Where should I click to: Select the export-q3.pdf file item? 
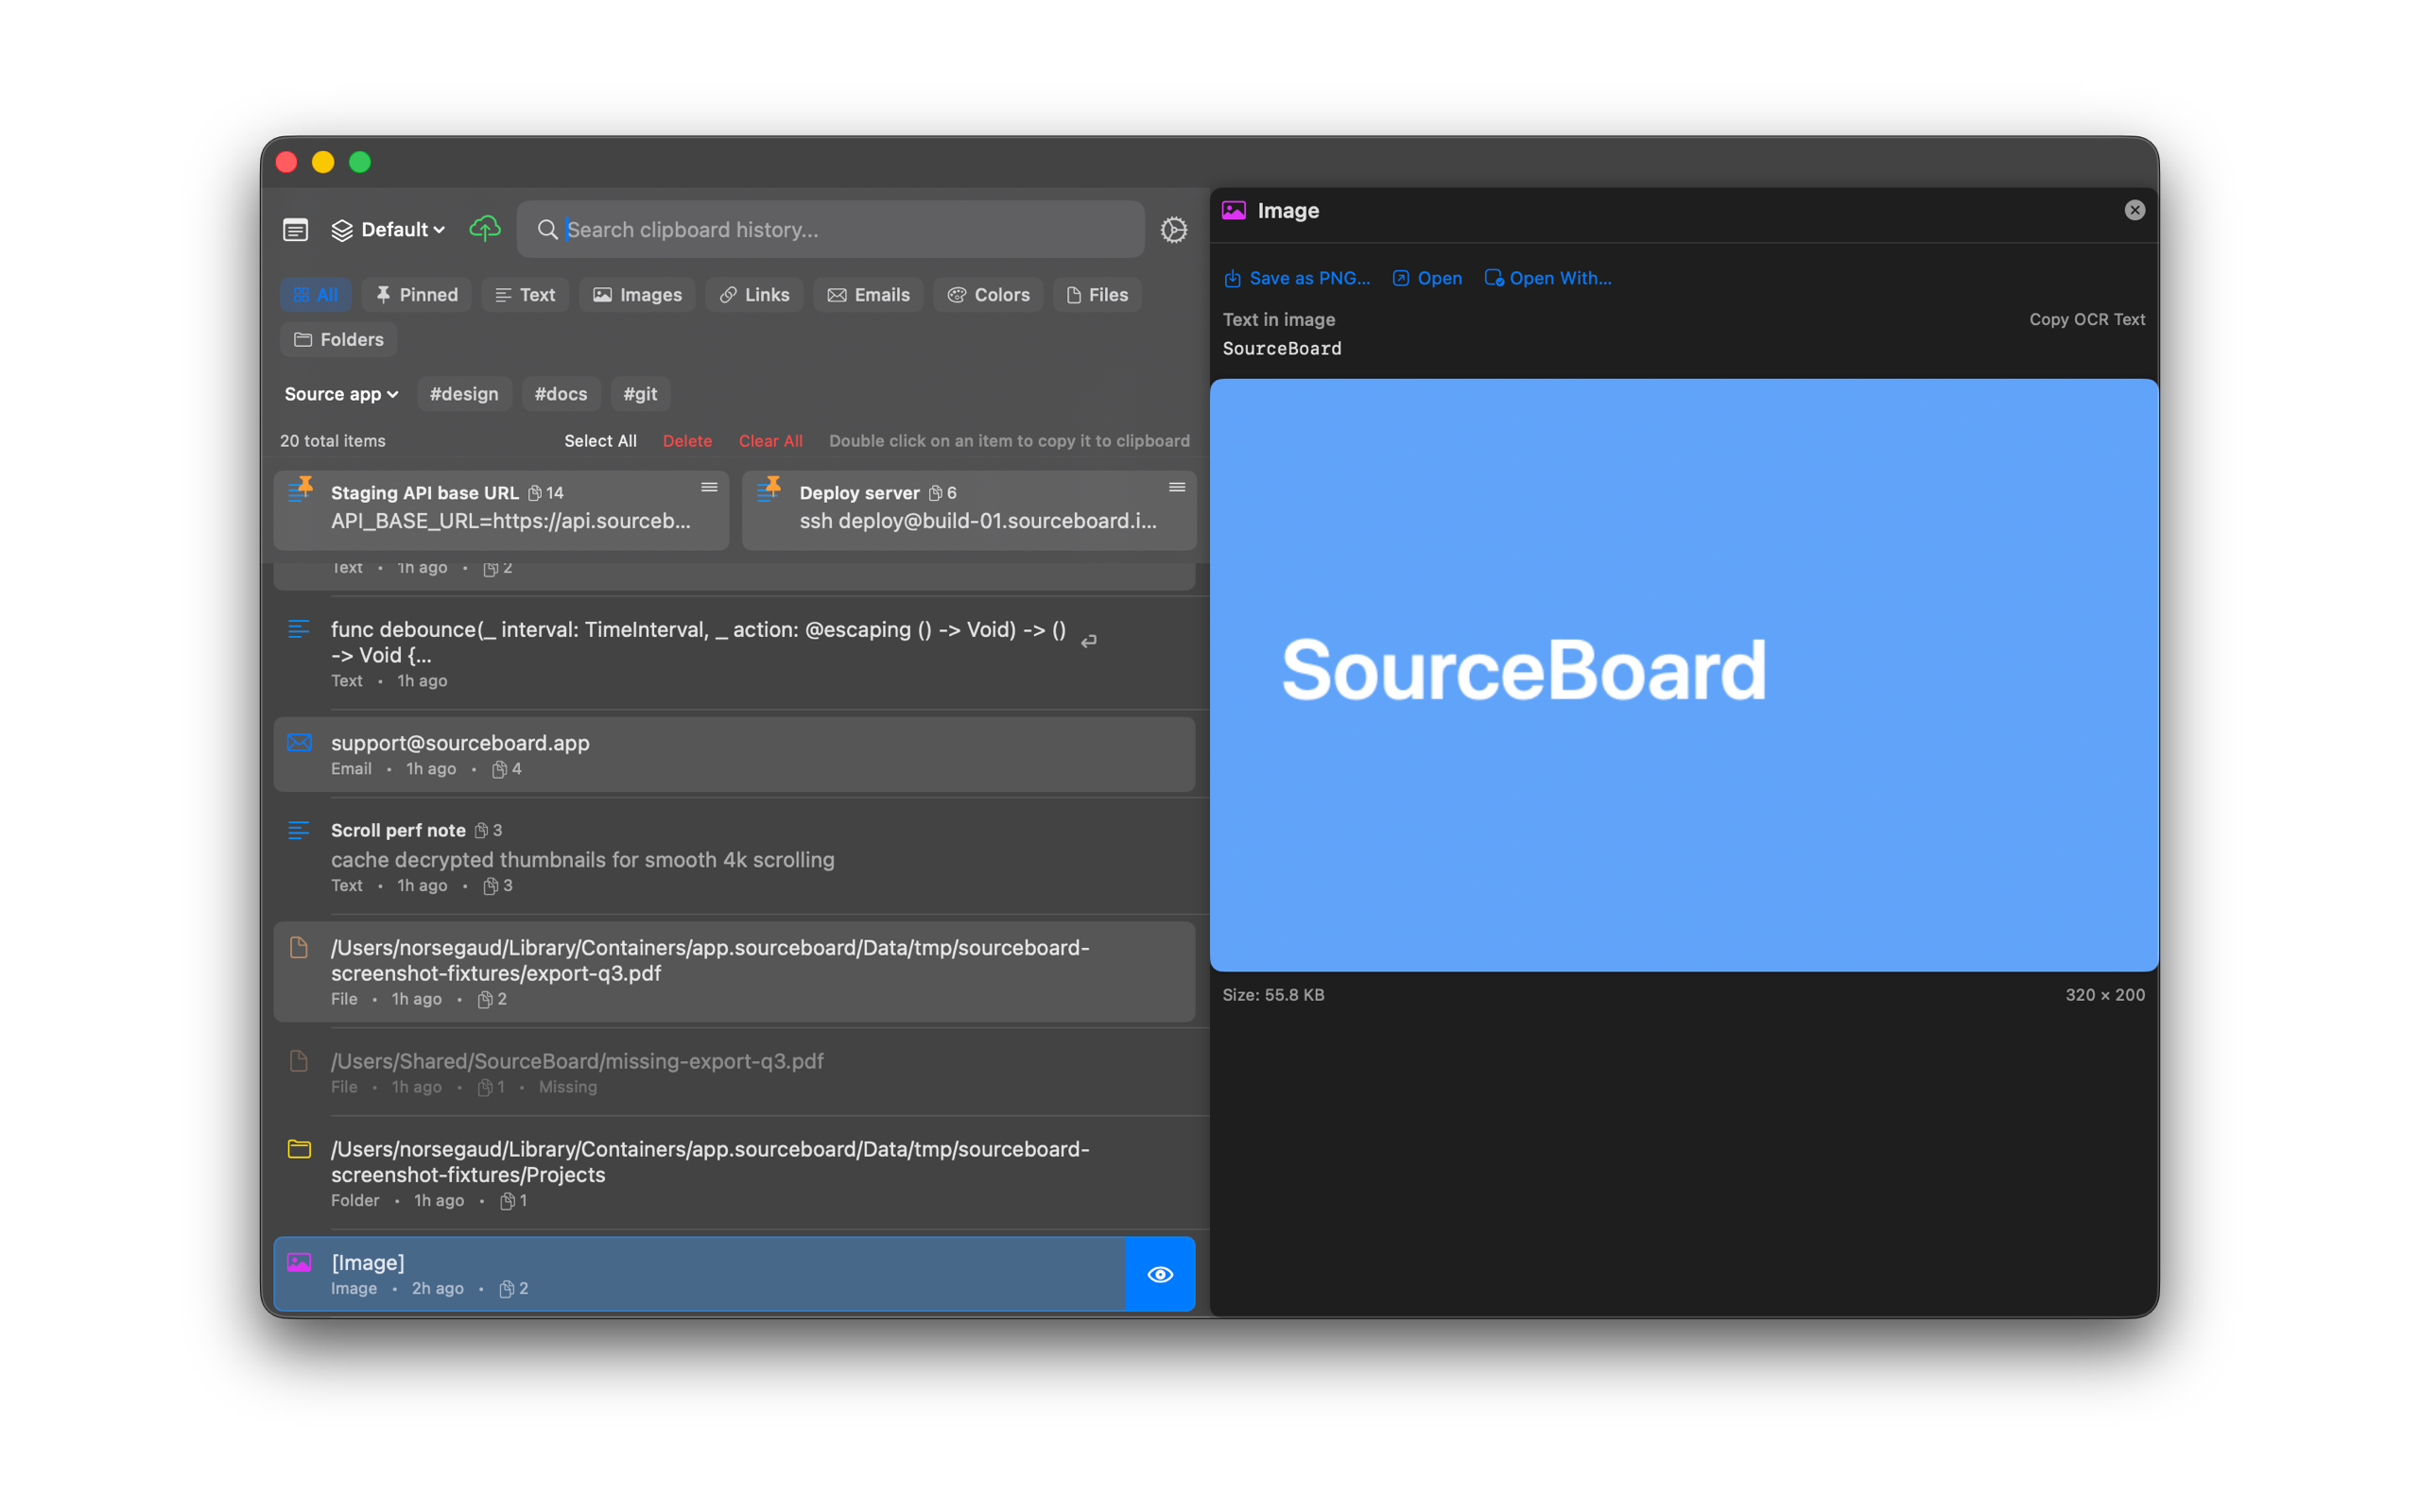[x=734, y=971]
